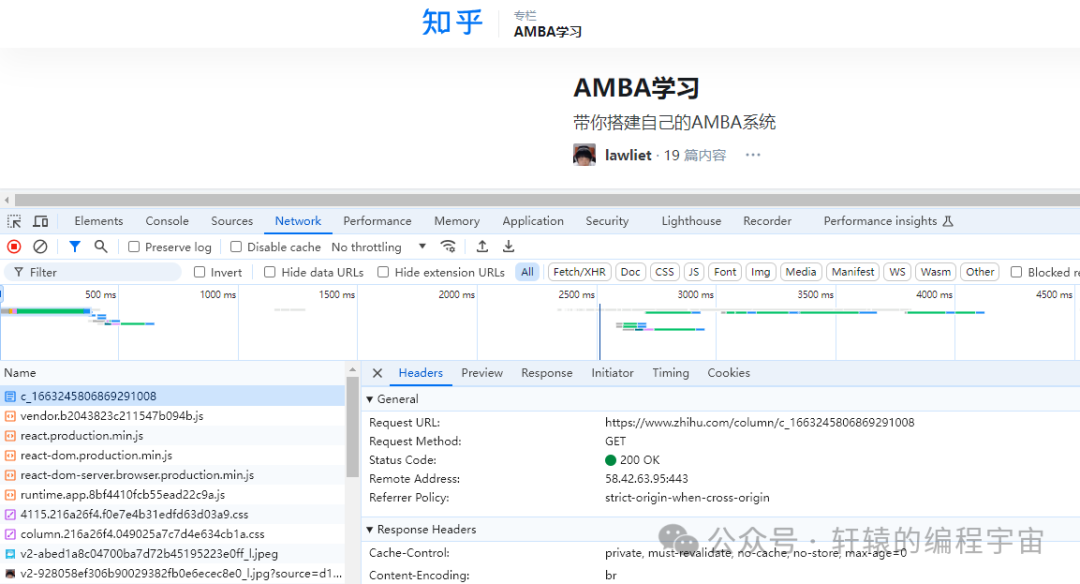Check the Invert filter checkbox
The height and width of the screenshot is (584, 1080).
coord(200,272)
